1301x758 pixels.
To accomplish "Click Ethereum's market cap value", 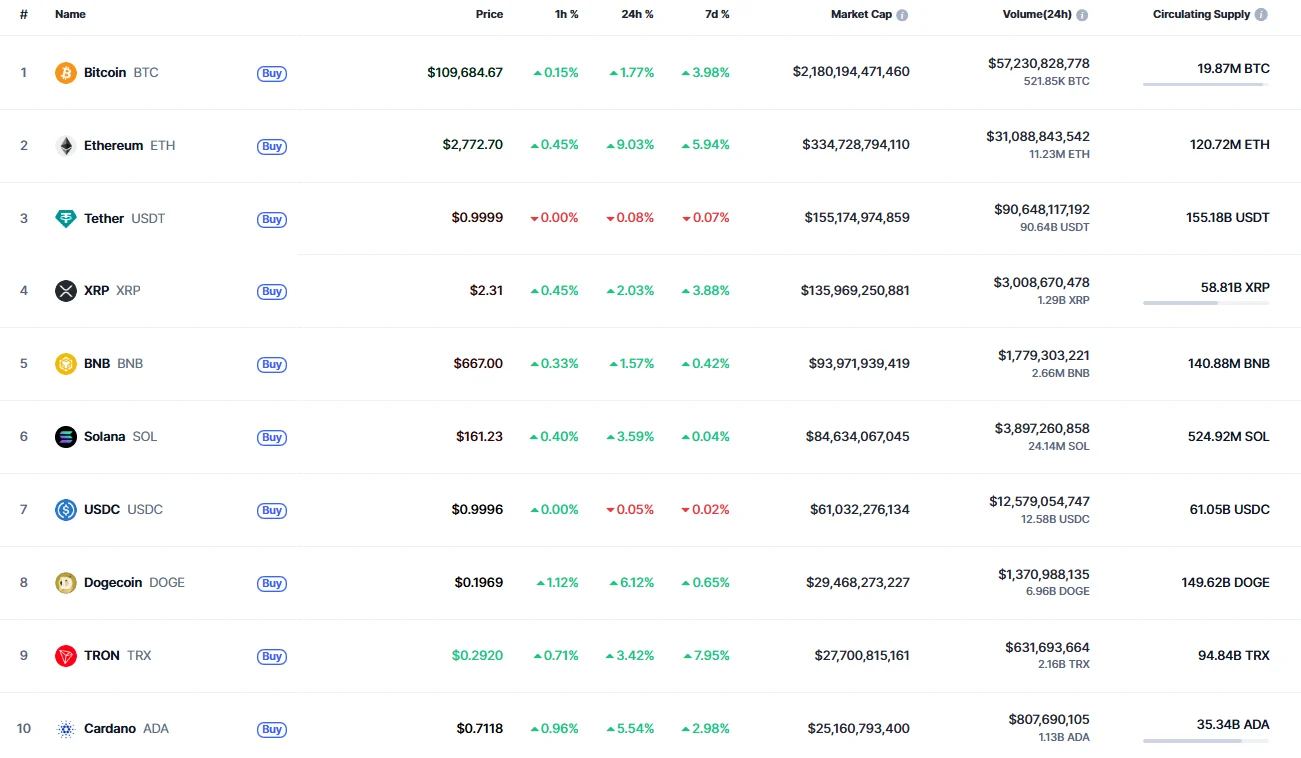I will click(855, 145).
